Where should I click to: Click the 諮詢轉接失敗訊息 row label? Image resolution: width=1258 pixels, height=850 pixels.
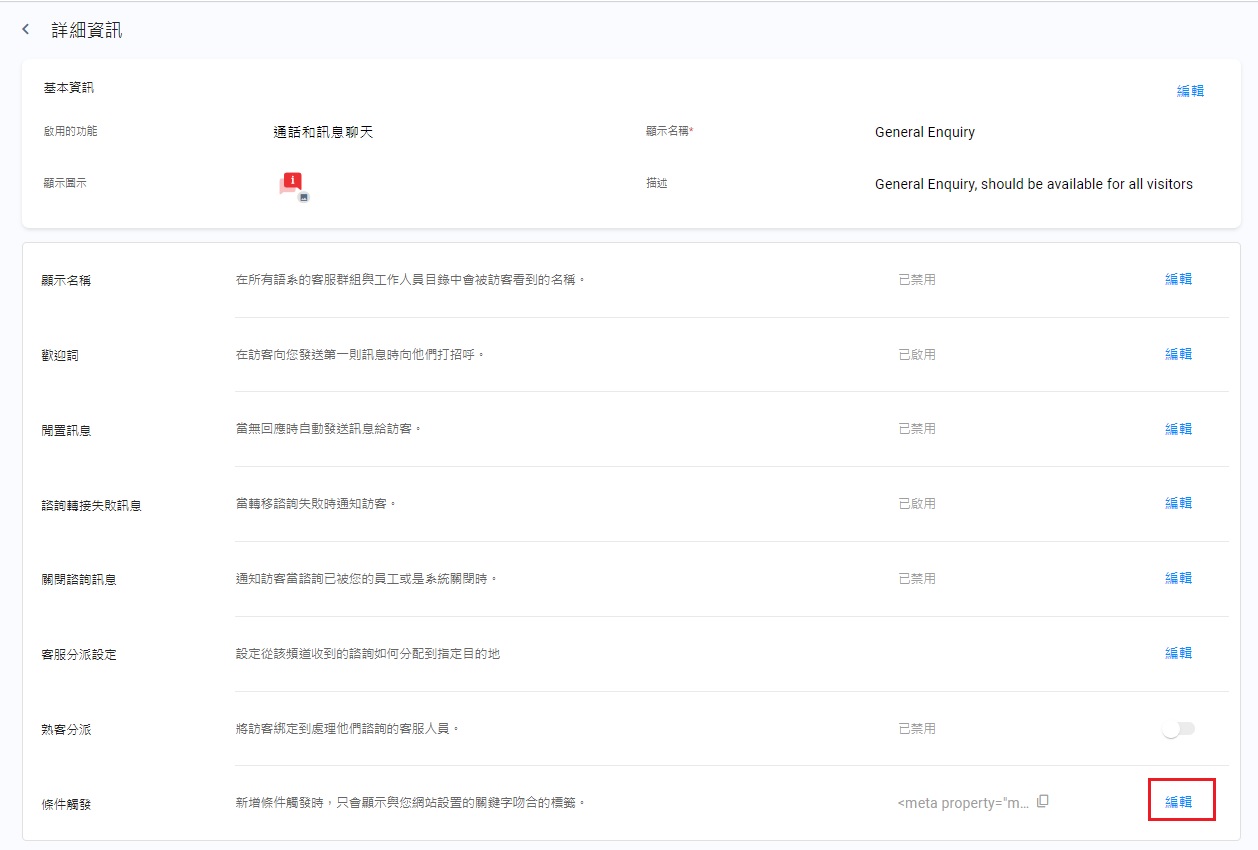tap(91, 506)
